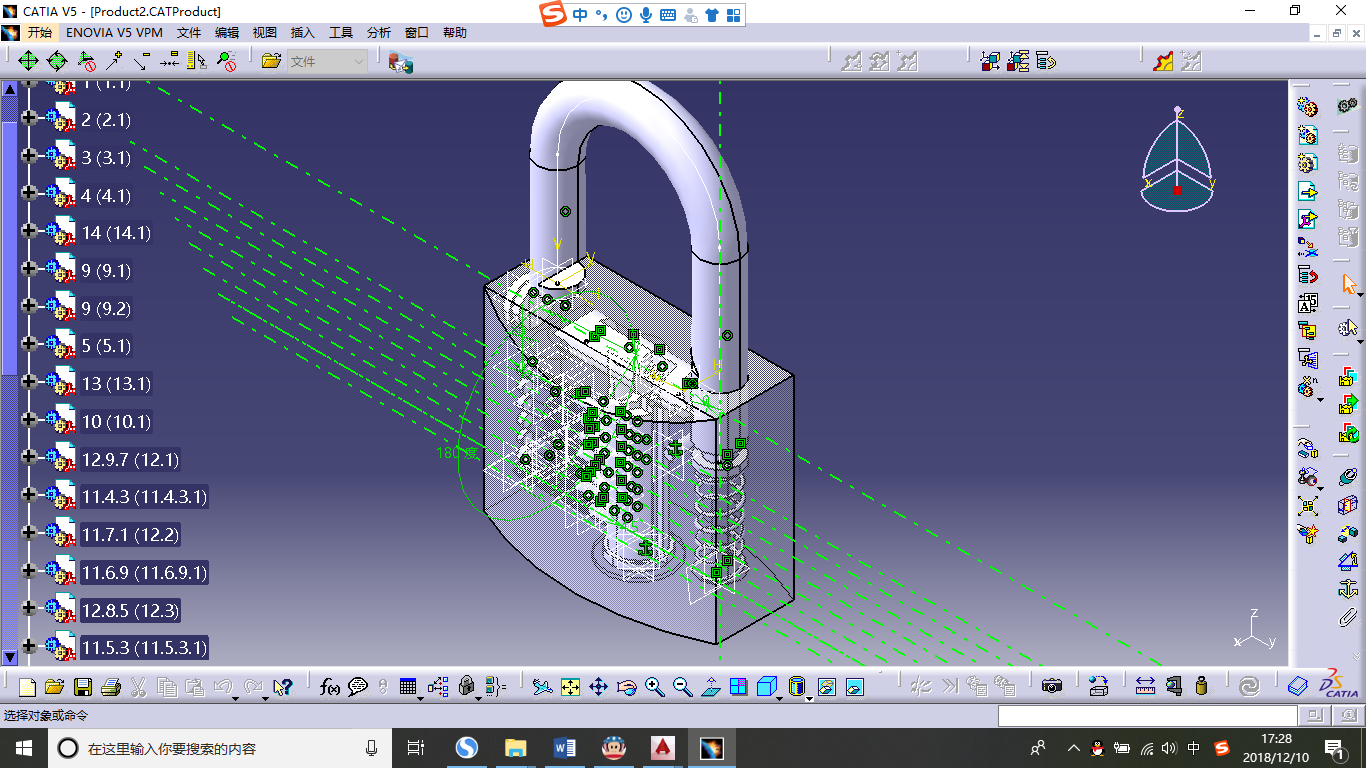Open the dropdown arrow next to the Select arrow tool
The width and height of the screenshot is (1366, 768).
1360,294
